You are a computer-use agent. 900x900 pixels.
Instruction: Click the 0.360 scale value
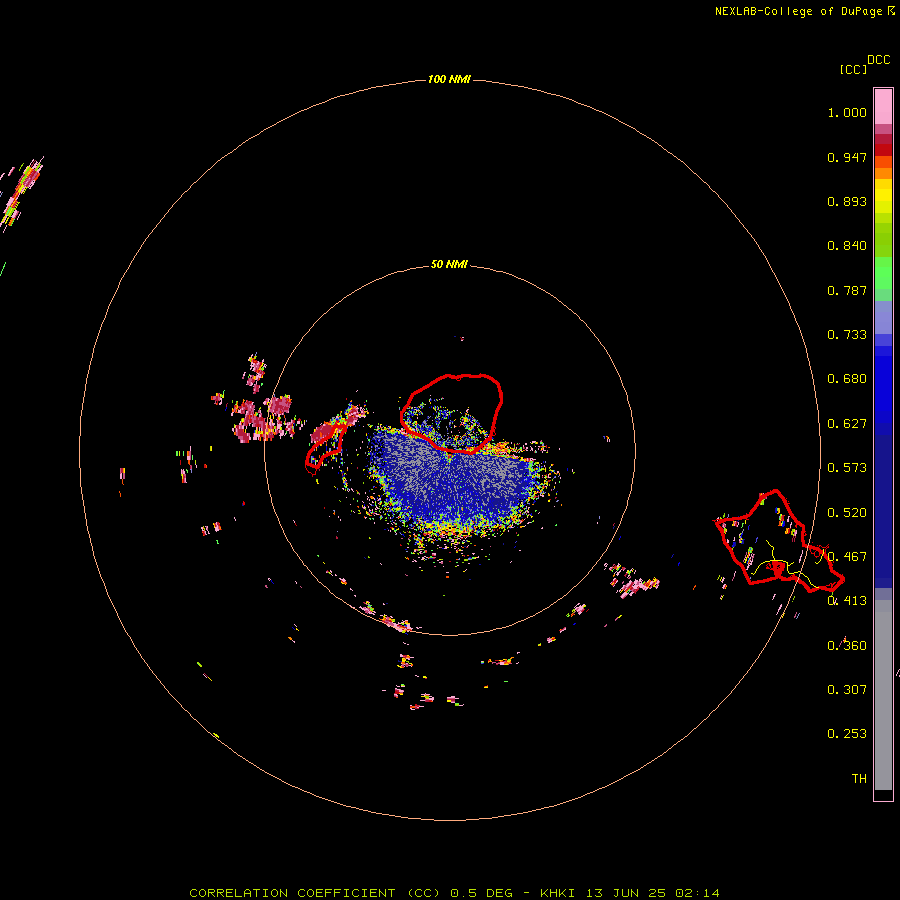pos(847,646)
